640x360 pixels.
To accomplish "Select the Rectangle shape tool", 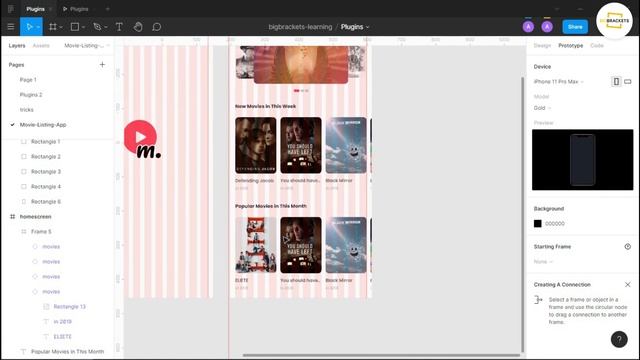I will [x=75, y=27].
